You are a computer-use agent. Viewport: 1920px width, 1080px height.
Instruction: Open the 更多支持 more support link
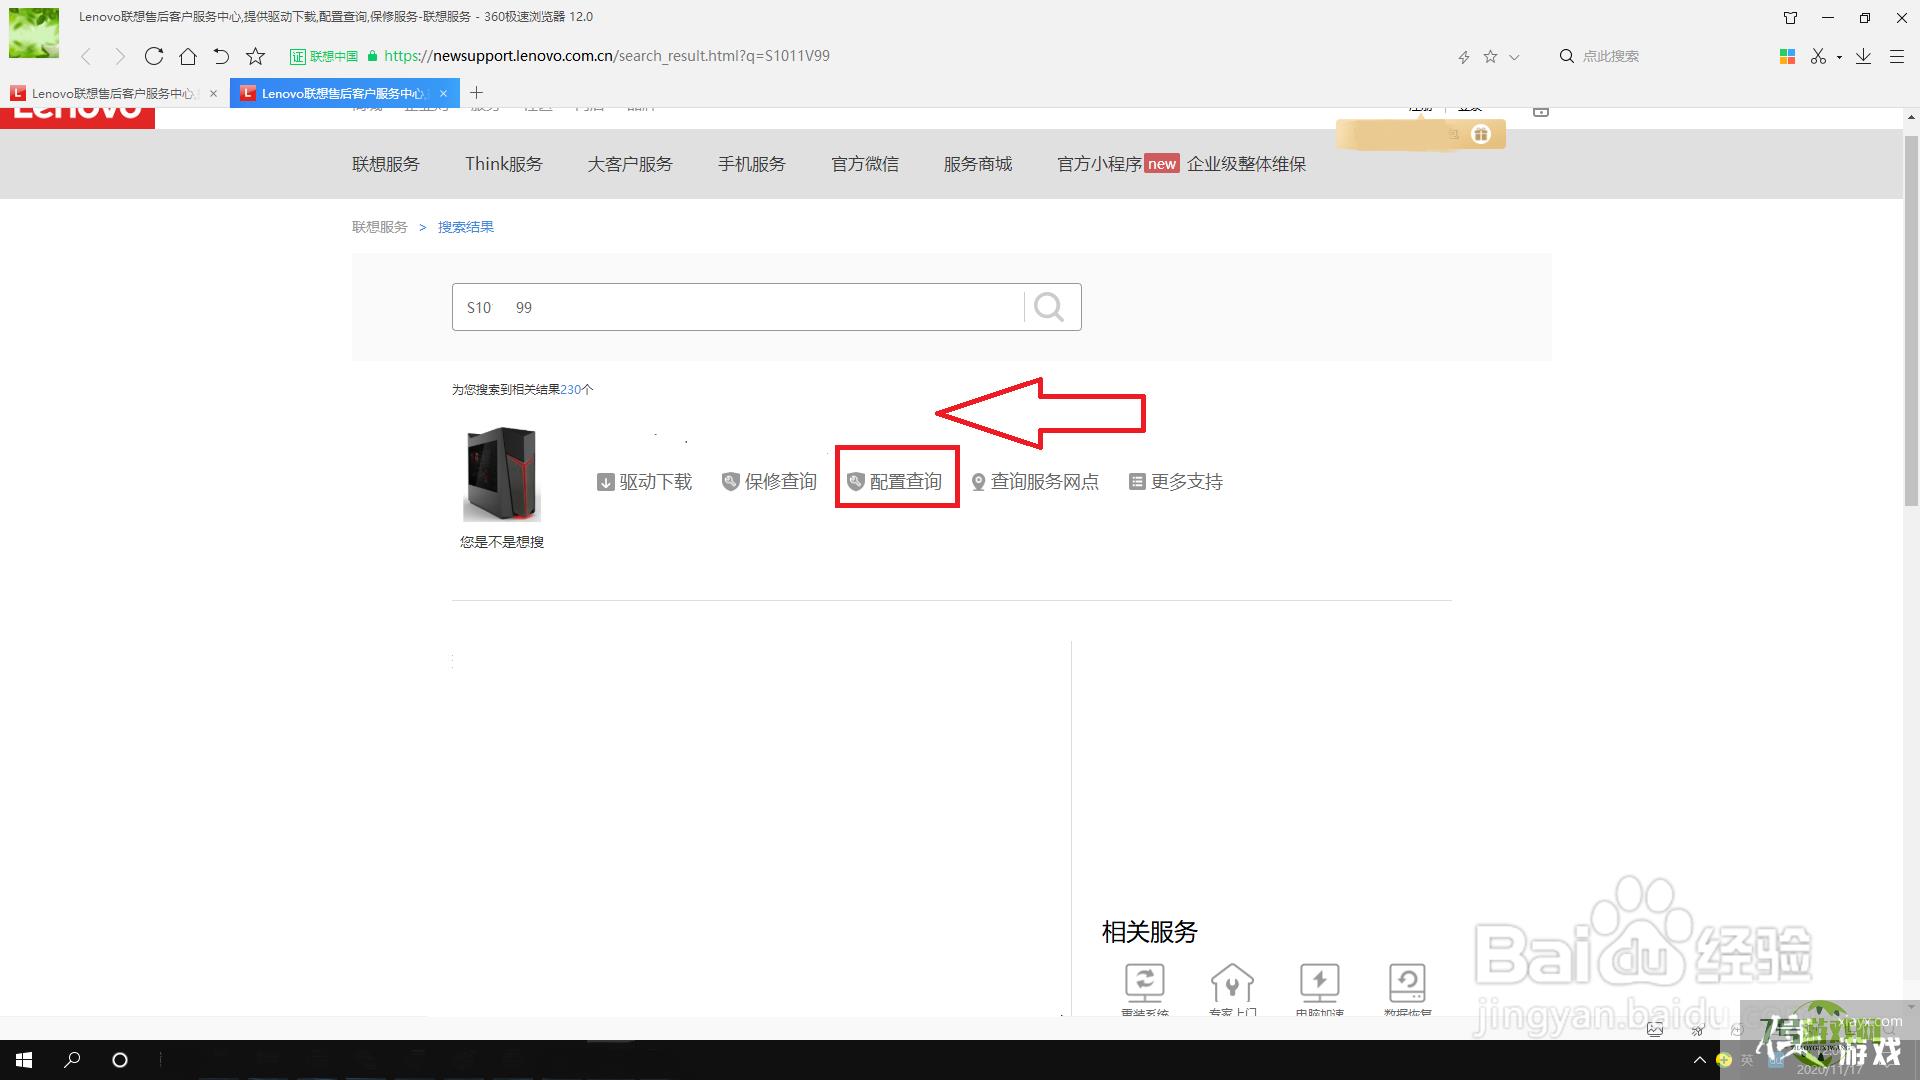coord(1176,482)
